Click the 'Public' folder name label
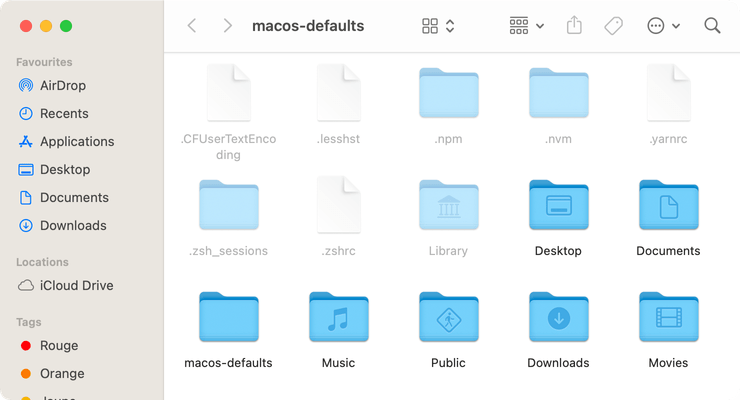This screenshot has width=740, height=400. click(x=448, y=363)
